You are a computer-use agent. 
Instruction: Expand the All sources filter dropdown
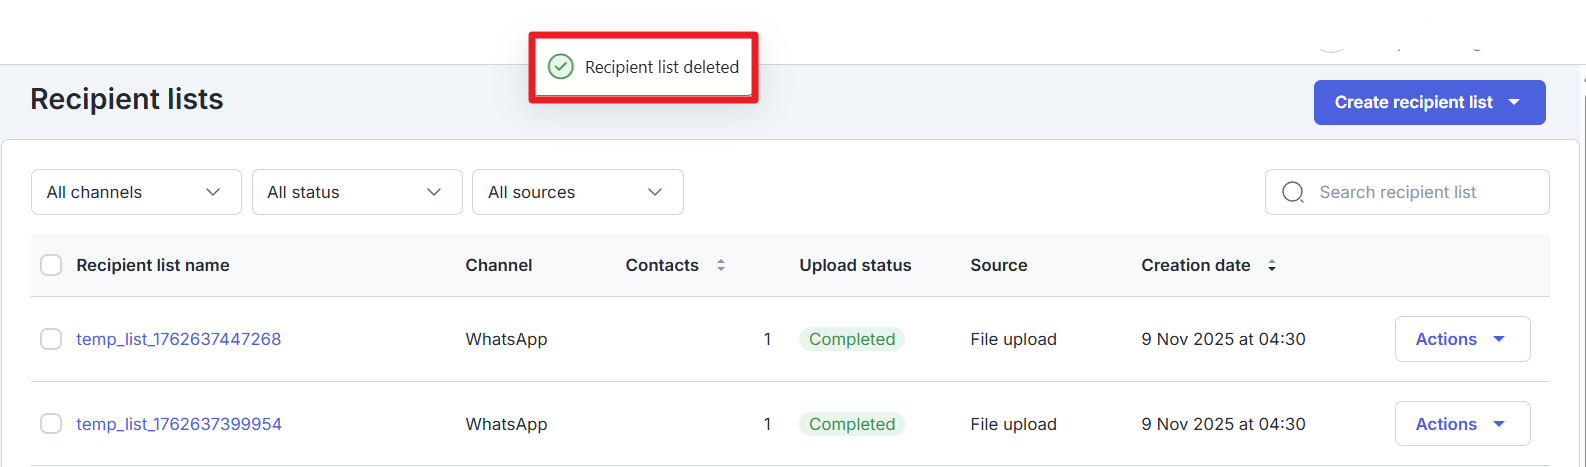(x=577, y=192)
